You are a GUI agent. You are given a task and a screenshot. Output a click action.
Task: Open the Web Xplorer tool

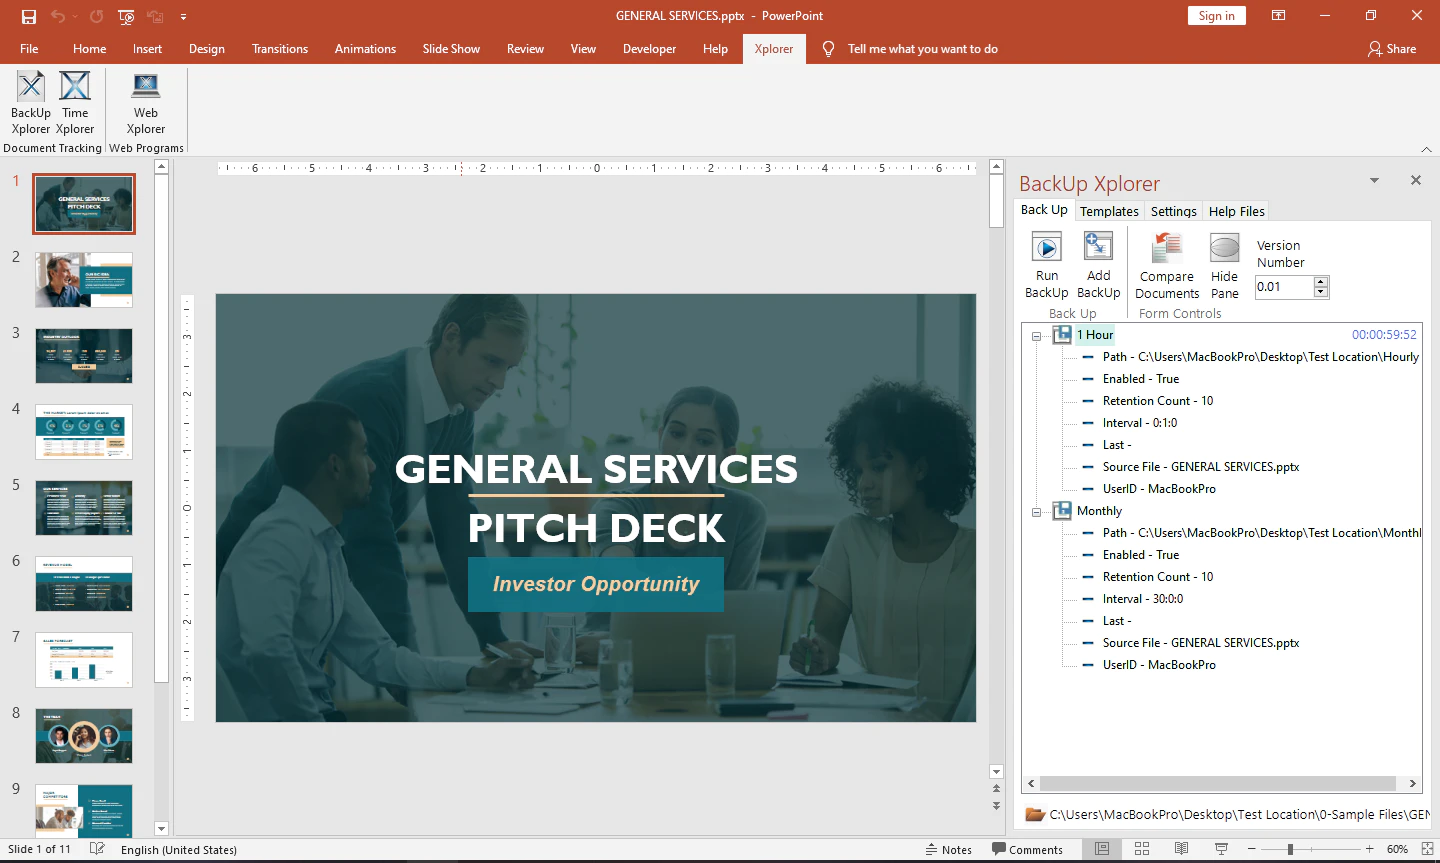click(x=146, y=103)
